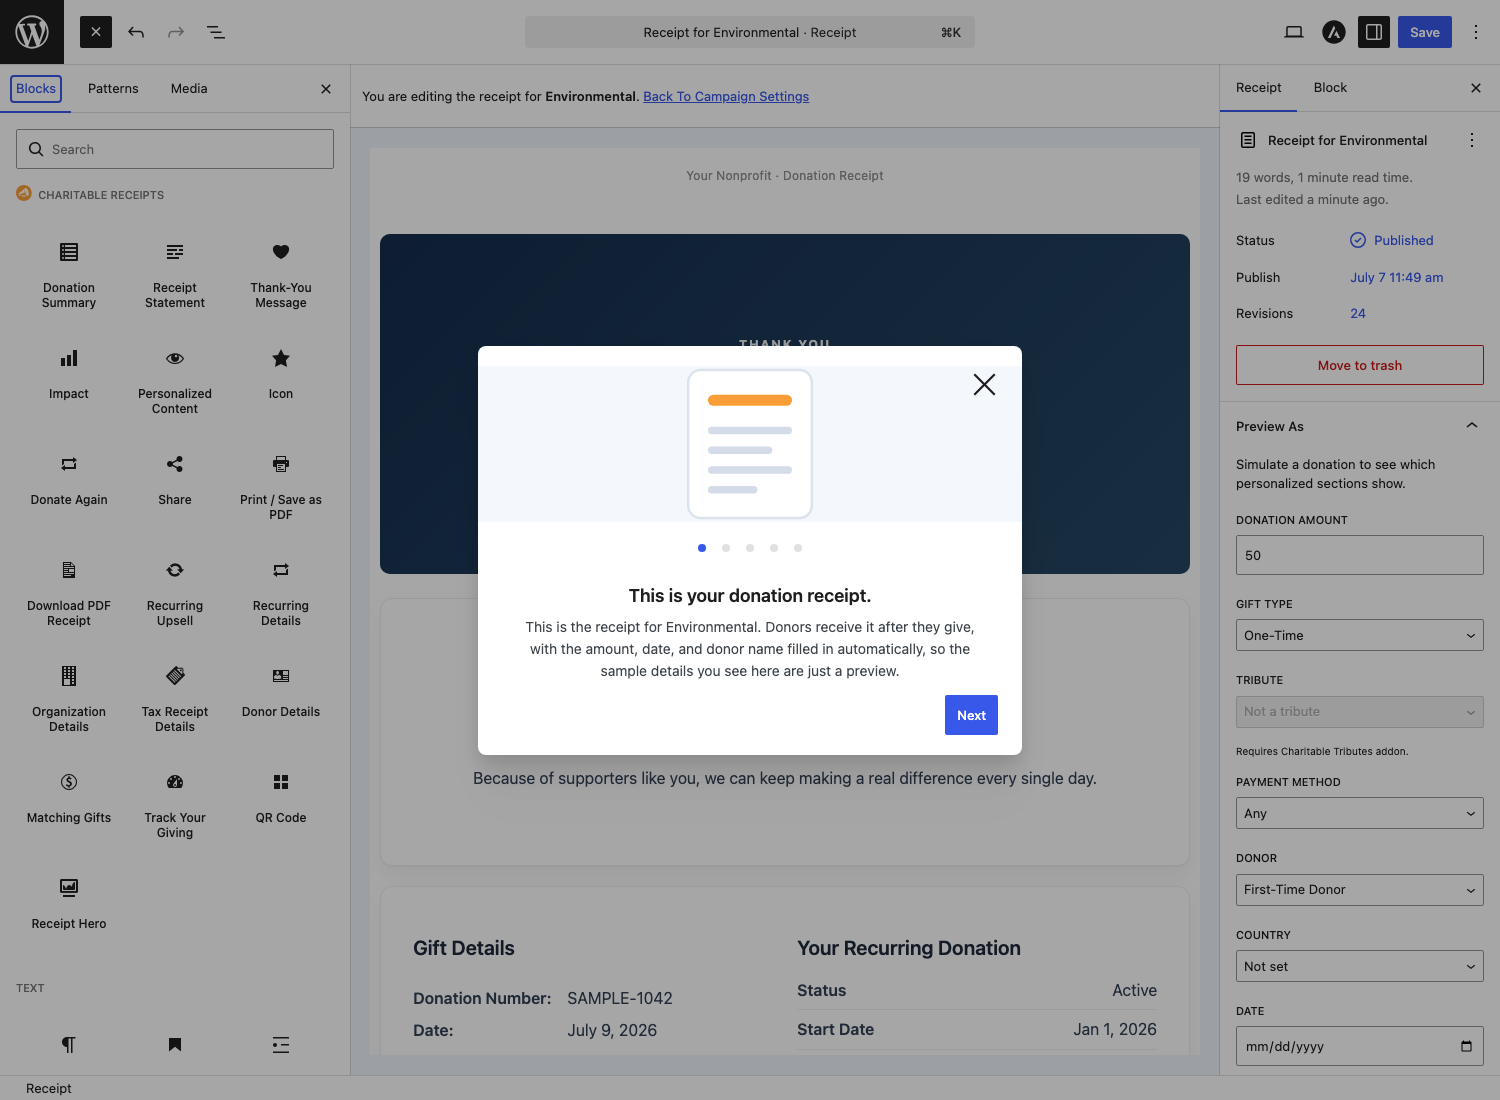This screenshot has height=1100, width=1500.
Task: Toggle the settings sidebar panel
Action: pyautogui.click(x=1374, y=32)
